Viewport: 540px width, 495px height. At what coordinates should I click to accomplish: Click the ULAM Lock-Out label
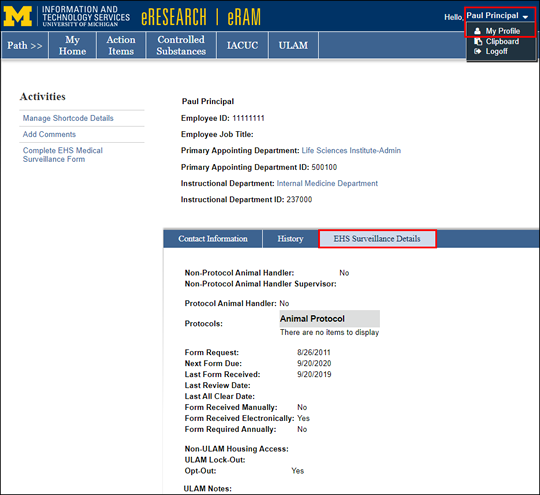coord(215,460)
